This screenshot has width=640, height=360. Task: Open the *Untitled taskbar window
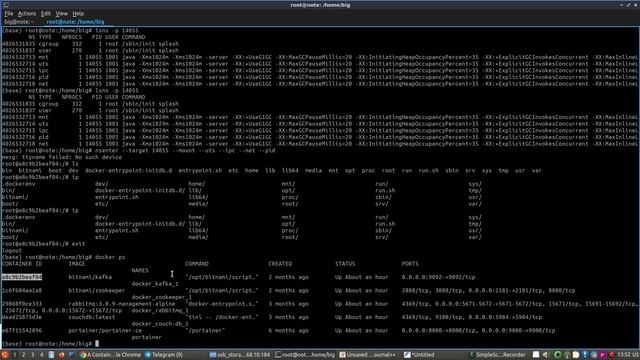419,355
